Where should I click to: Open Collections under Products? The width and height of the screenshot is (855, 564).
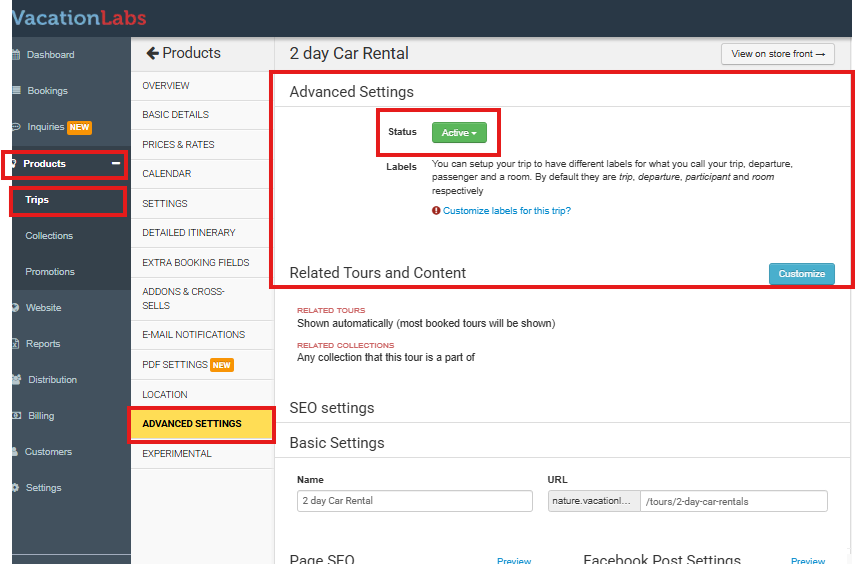[x=49, y=236]
